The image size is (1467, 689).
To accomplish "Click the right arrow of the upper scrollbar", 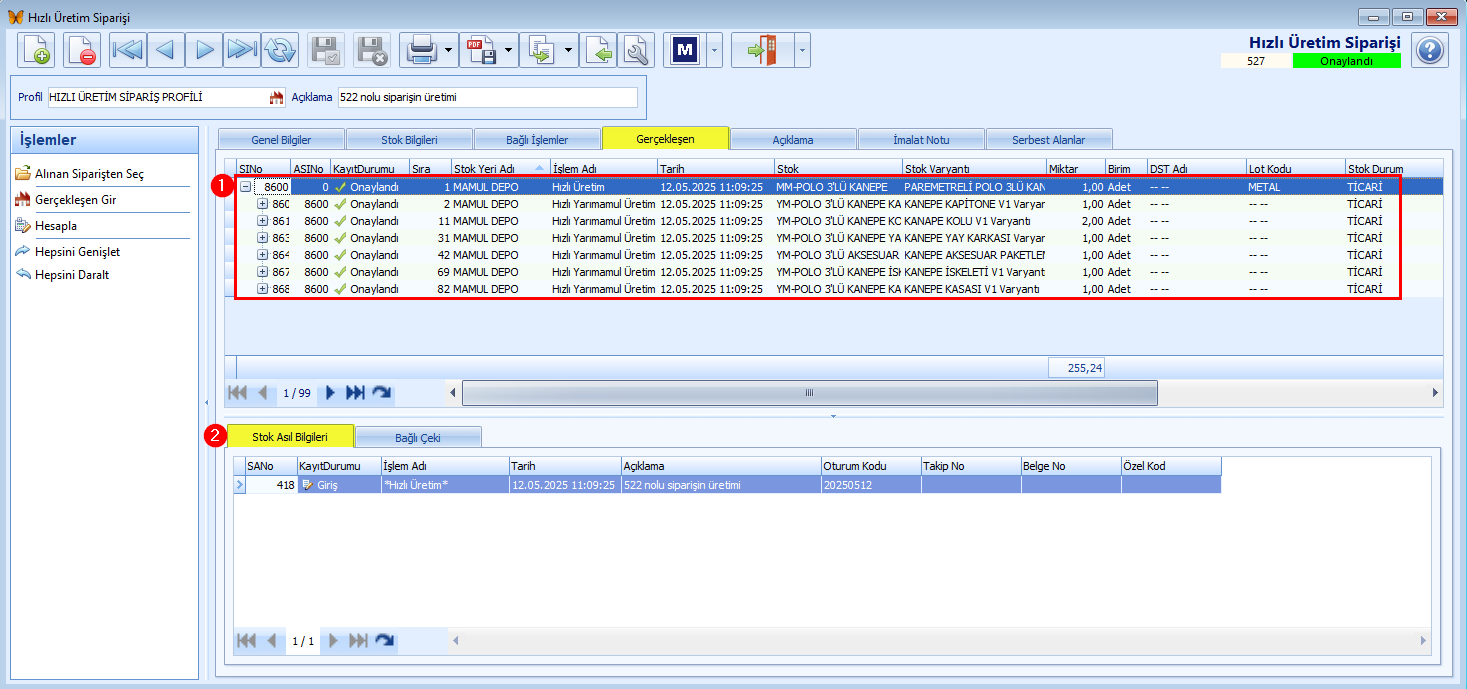I will click(1435, 393).
